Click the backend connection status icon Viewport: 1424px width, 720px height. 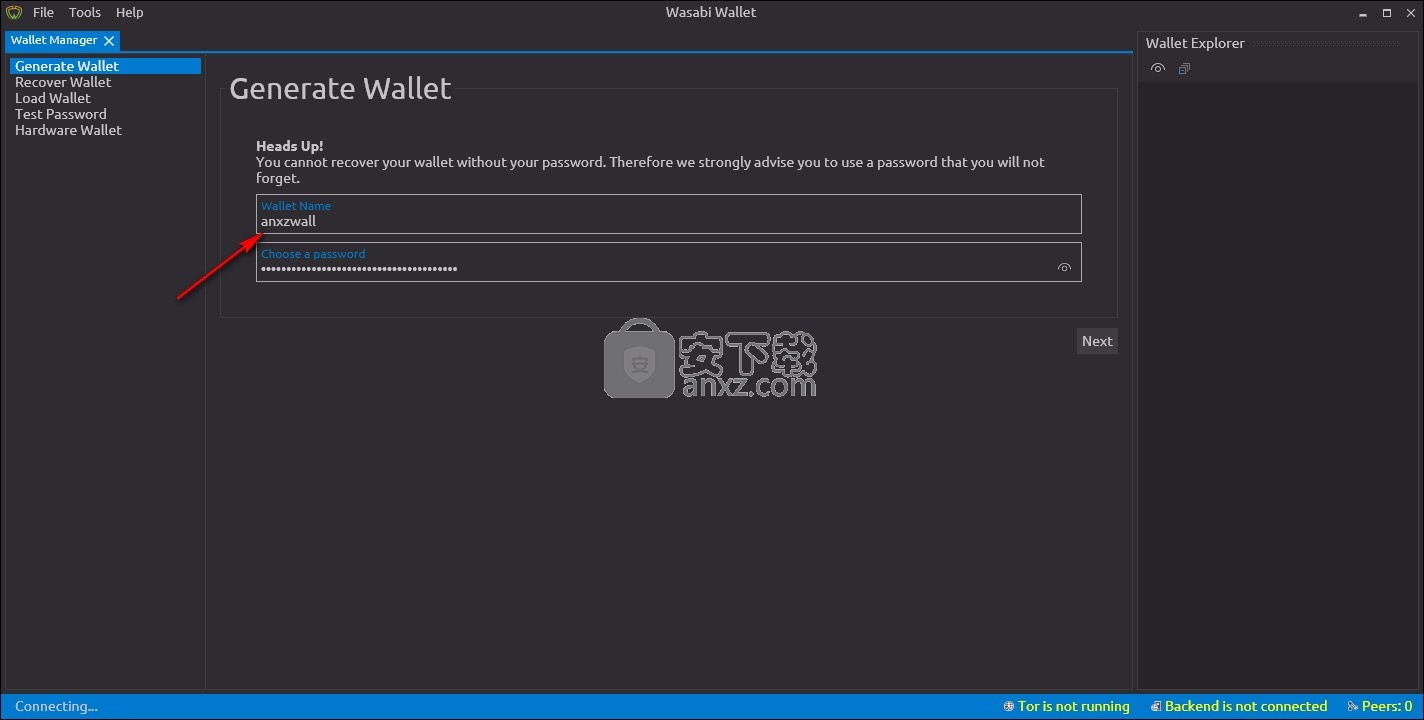[x=1156, y=706]
